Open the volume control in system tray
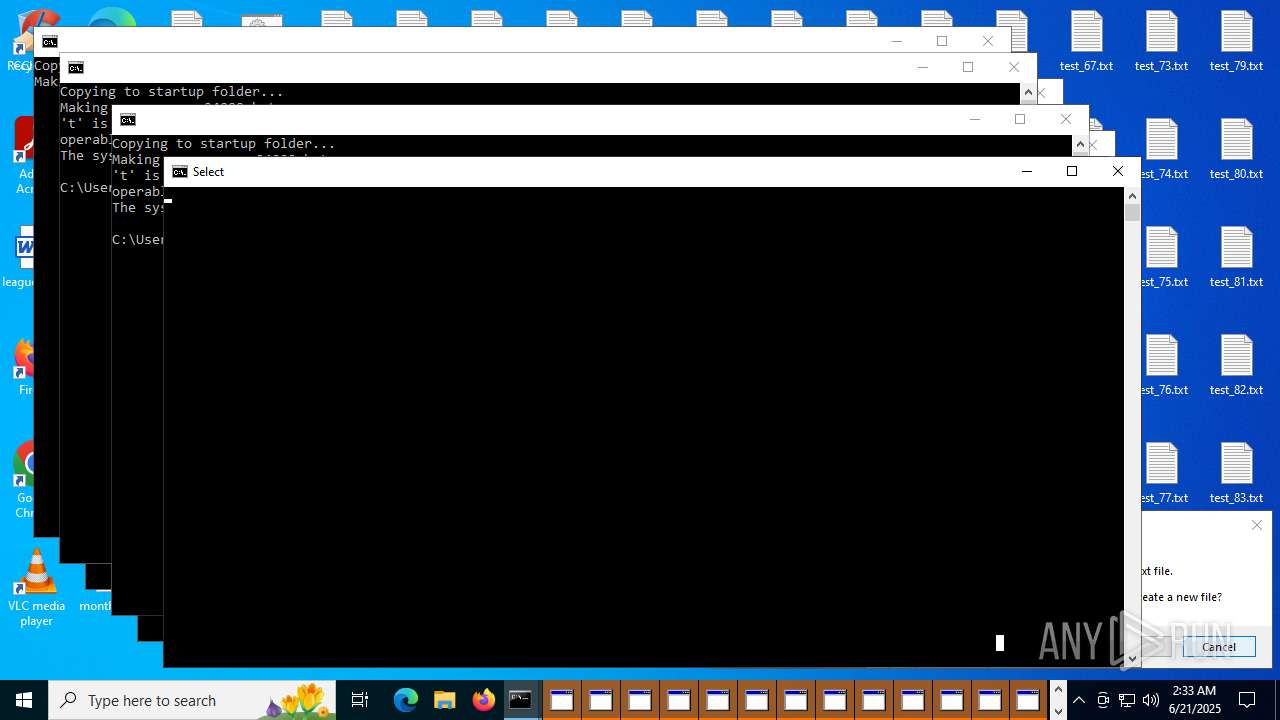Image resolution: width=1280 pixels, height=720 pixels. click(1151, 700)
